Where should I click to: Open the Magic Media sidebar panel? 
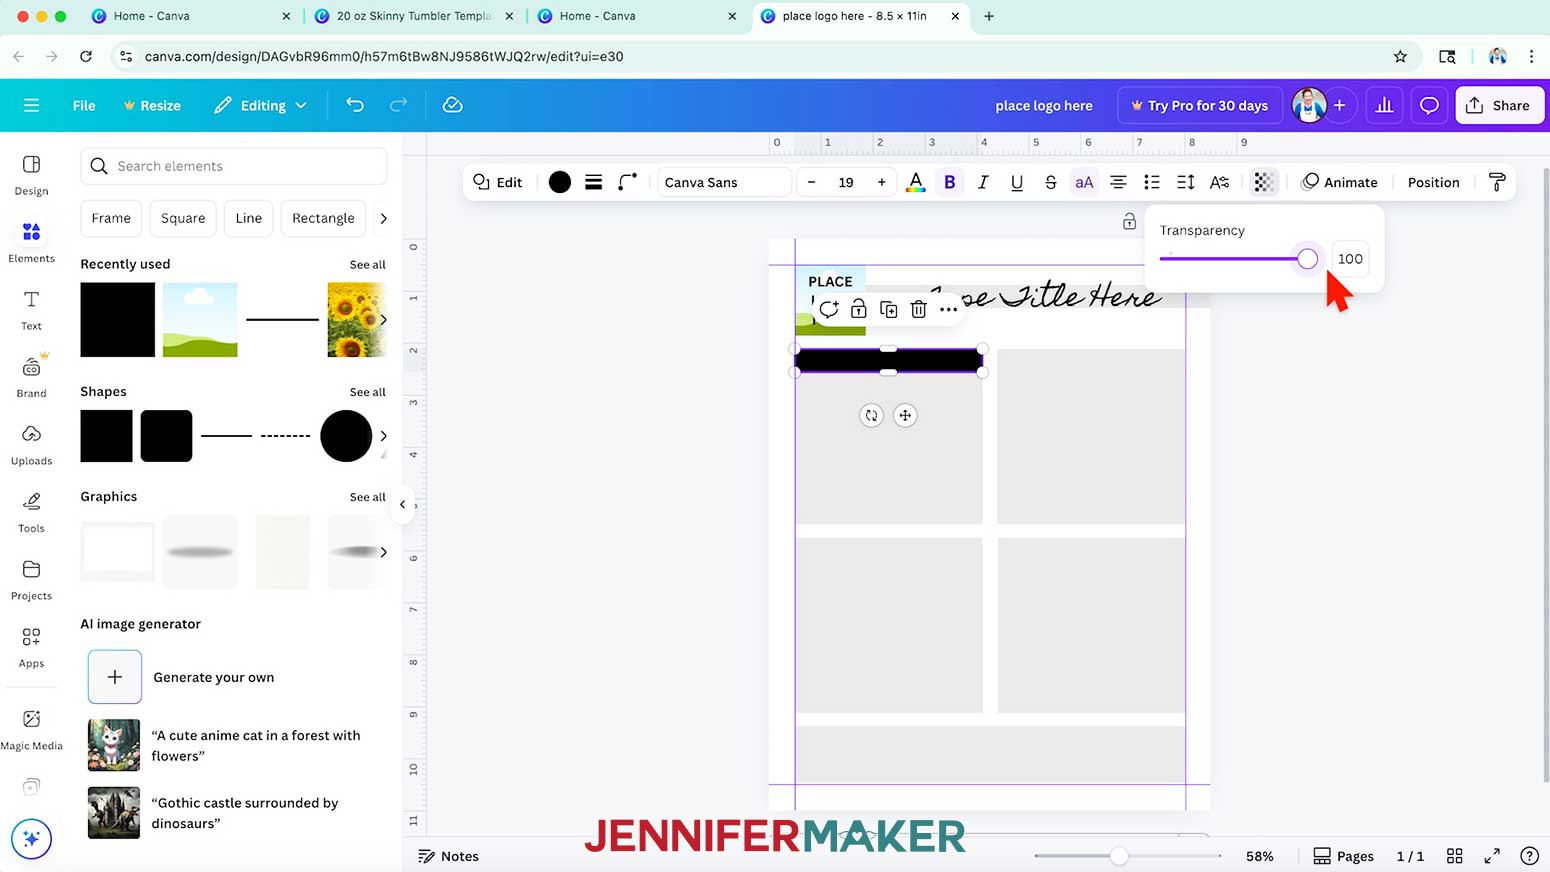click(31, 729)
